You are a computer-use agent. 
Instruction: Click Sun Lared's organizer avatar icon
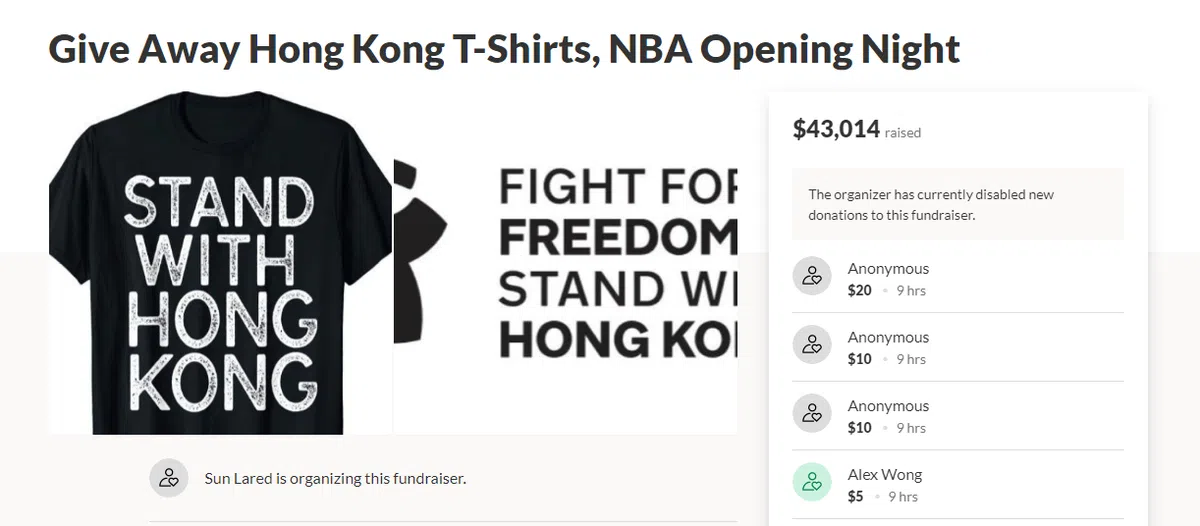point(169,478)
